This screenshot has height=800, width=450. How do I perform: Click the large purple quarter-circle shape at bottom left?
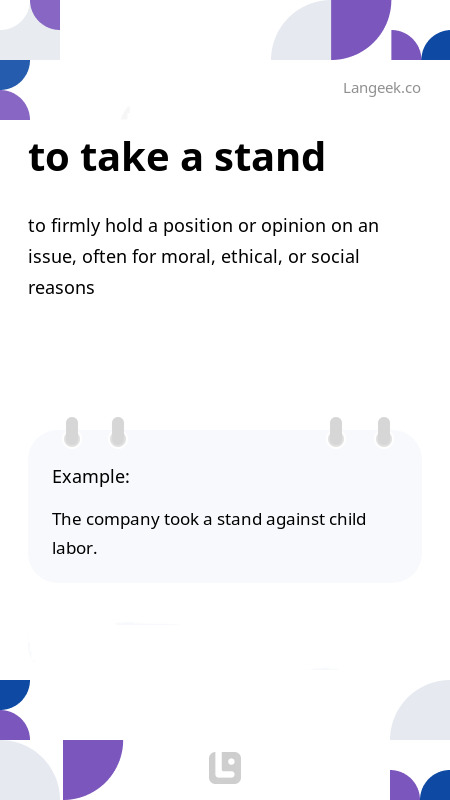click(90, 767)
